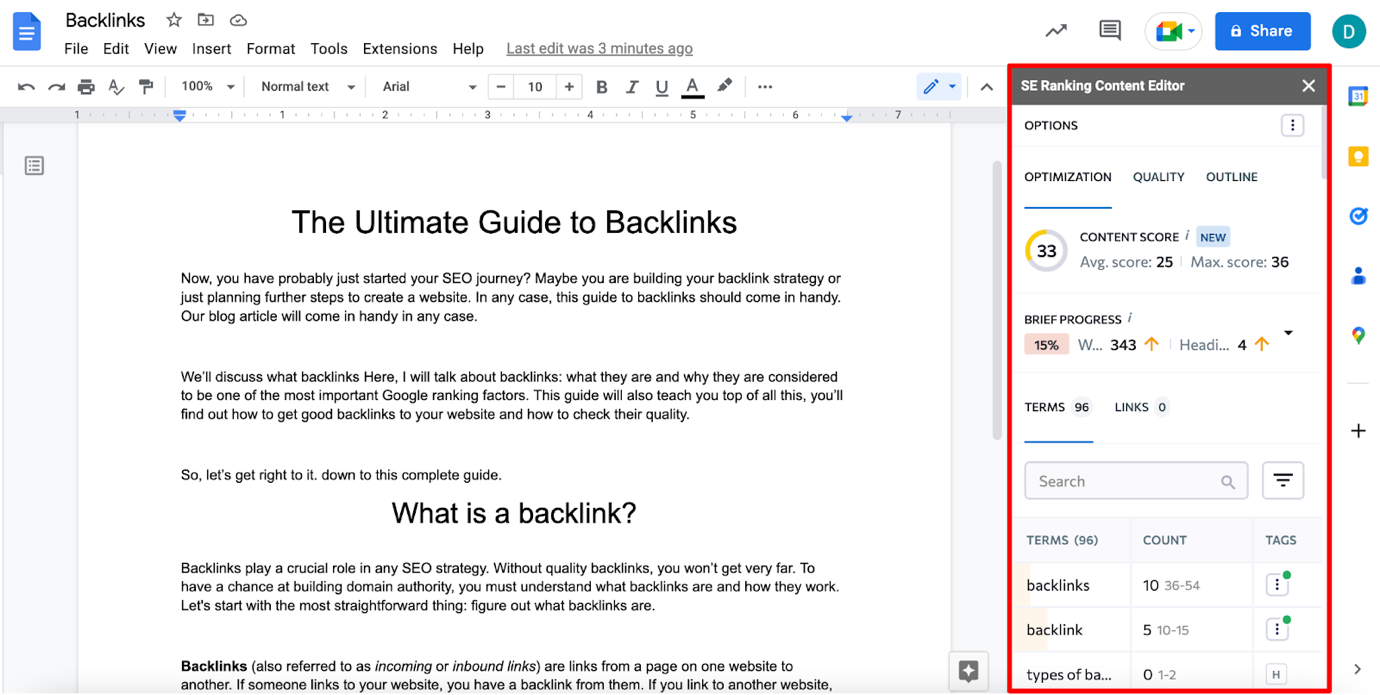The image size is (1380, 695).
Task: Open the Arial font dropdown
Action: pyautogui.click(x=430, y=87)
